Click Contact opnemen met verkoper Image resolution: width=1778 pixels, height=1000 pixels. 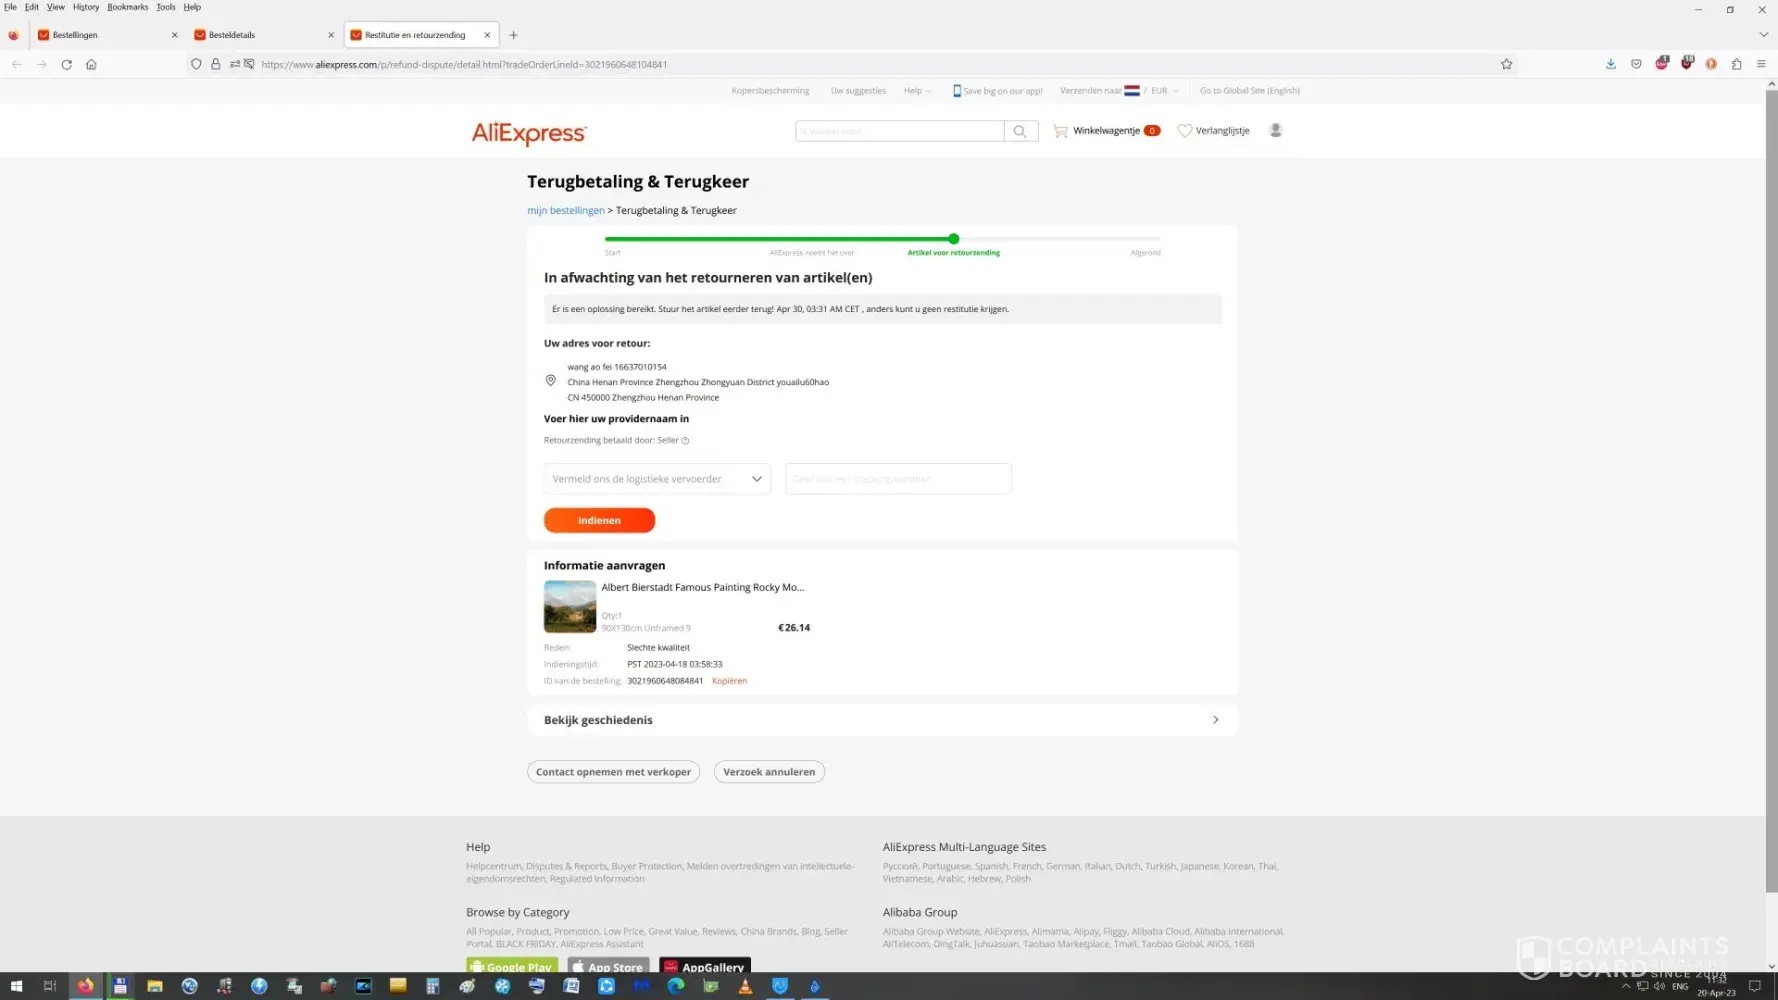point(613,772)
